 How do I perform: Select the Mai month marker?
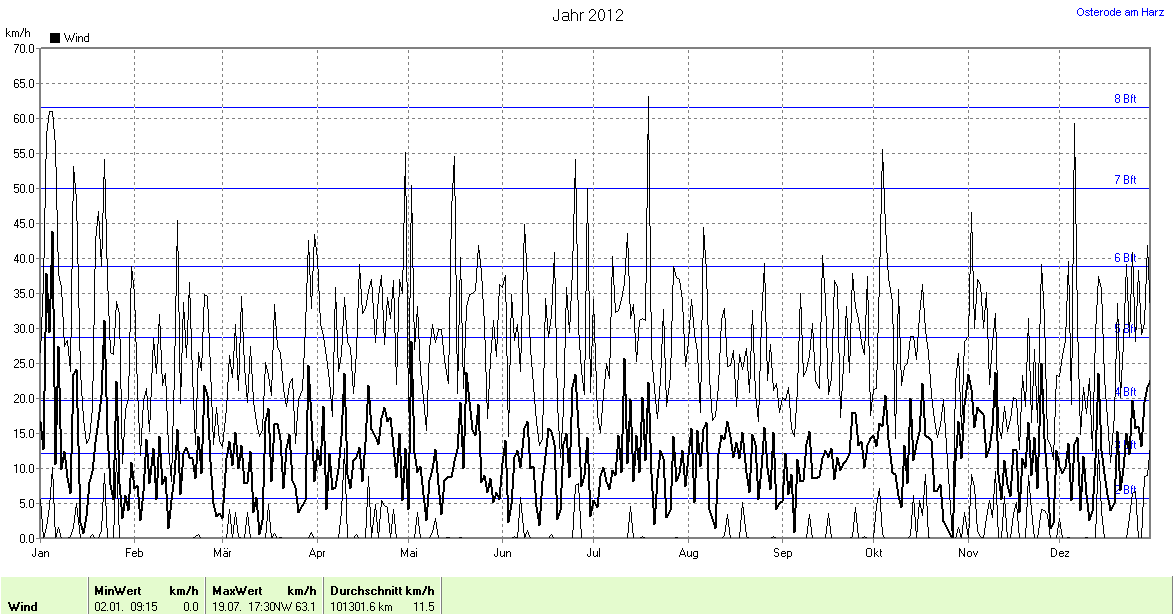[x=408, y=553]
